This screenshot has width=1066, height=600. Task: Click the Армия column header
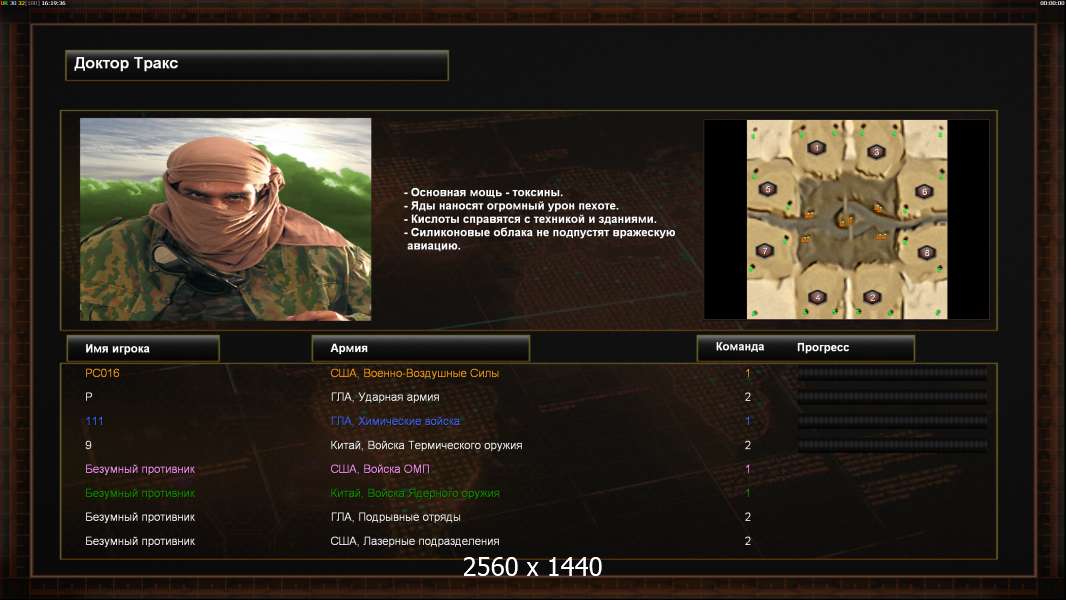tap(420, 348)
